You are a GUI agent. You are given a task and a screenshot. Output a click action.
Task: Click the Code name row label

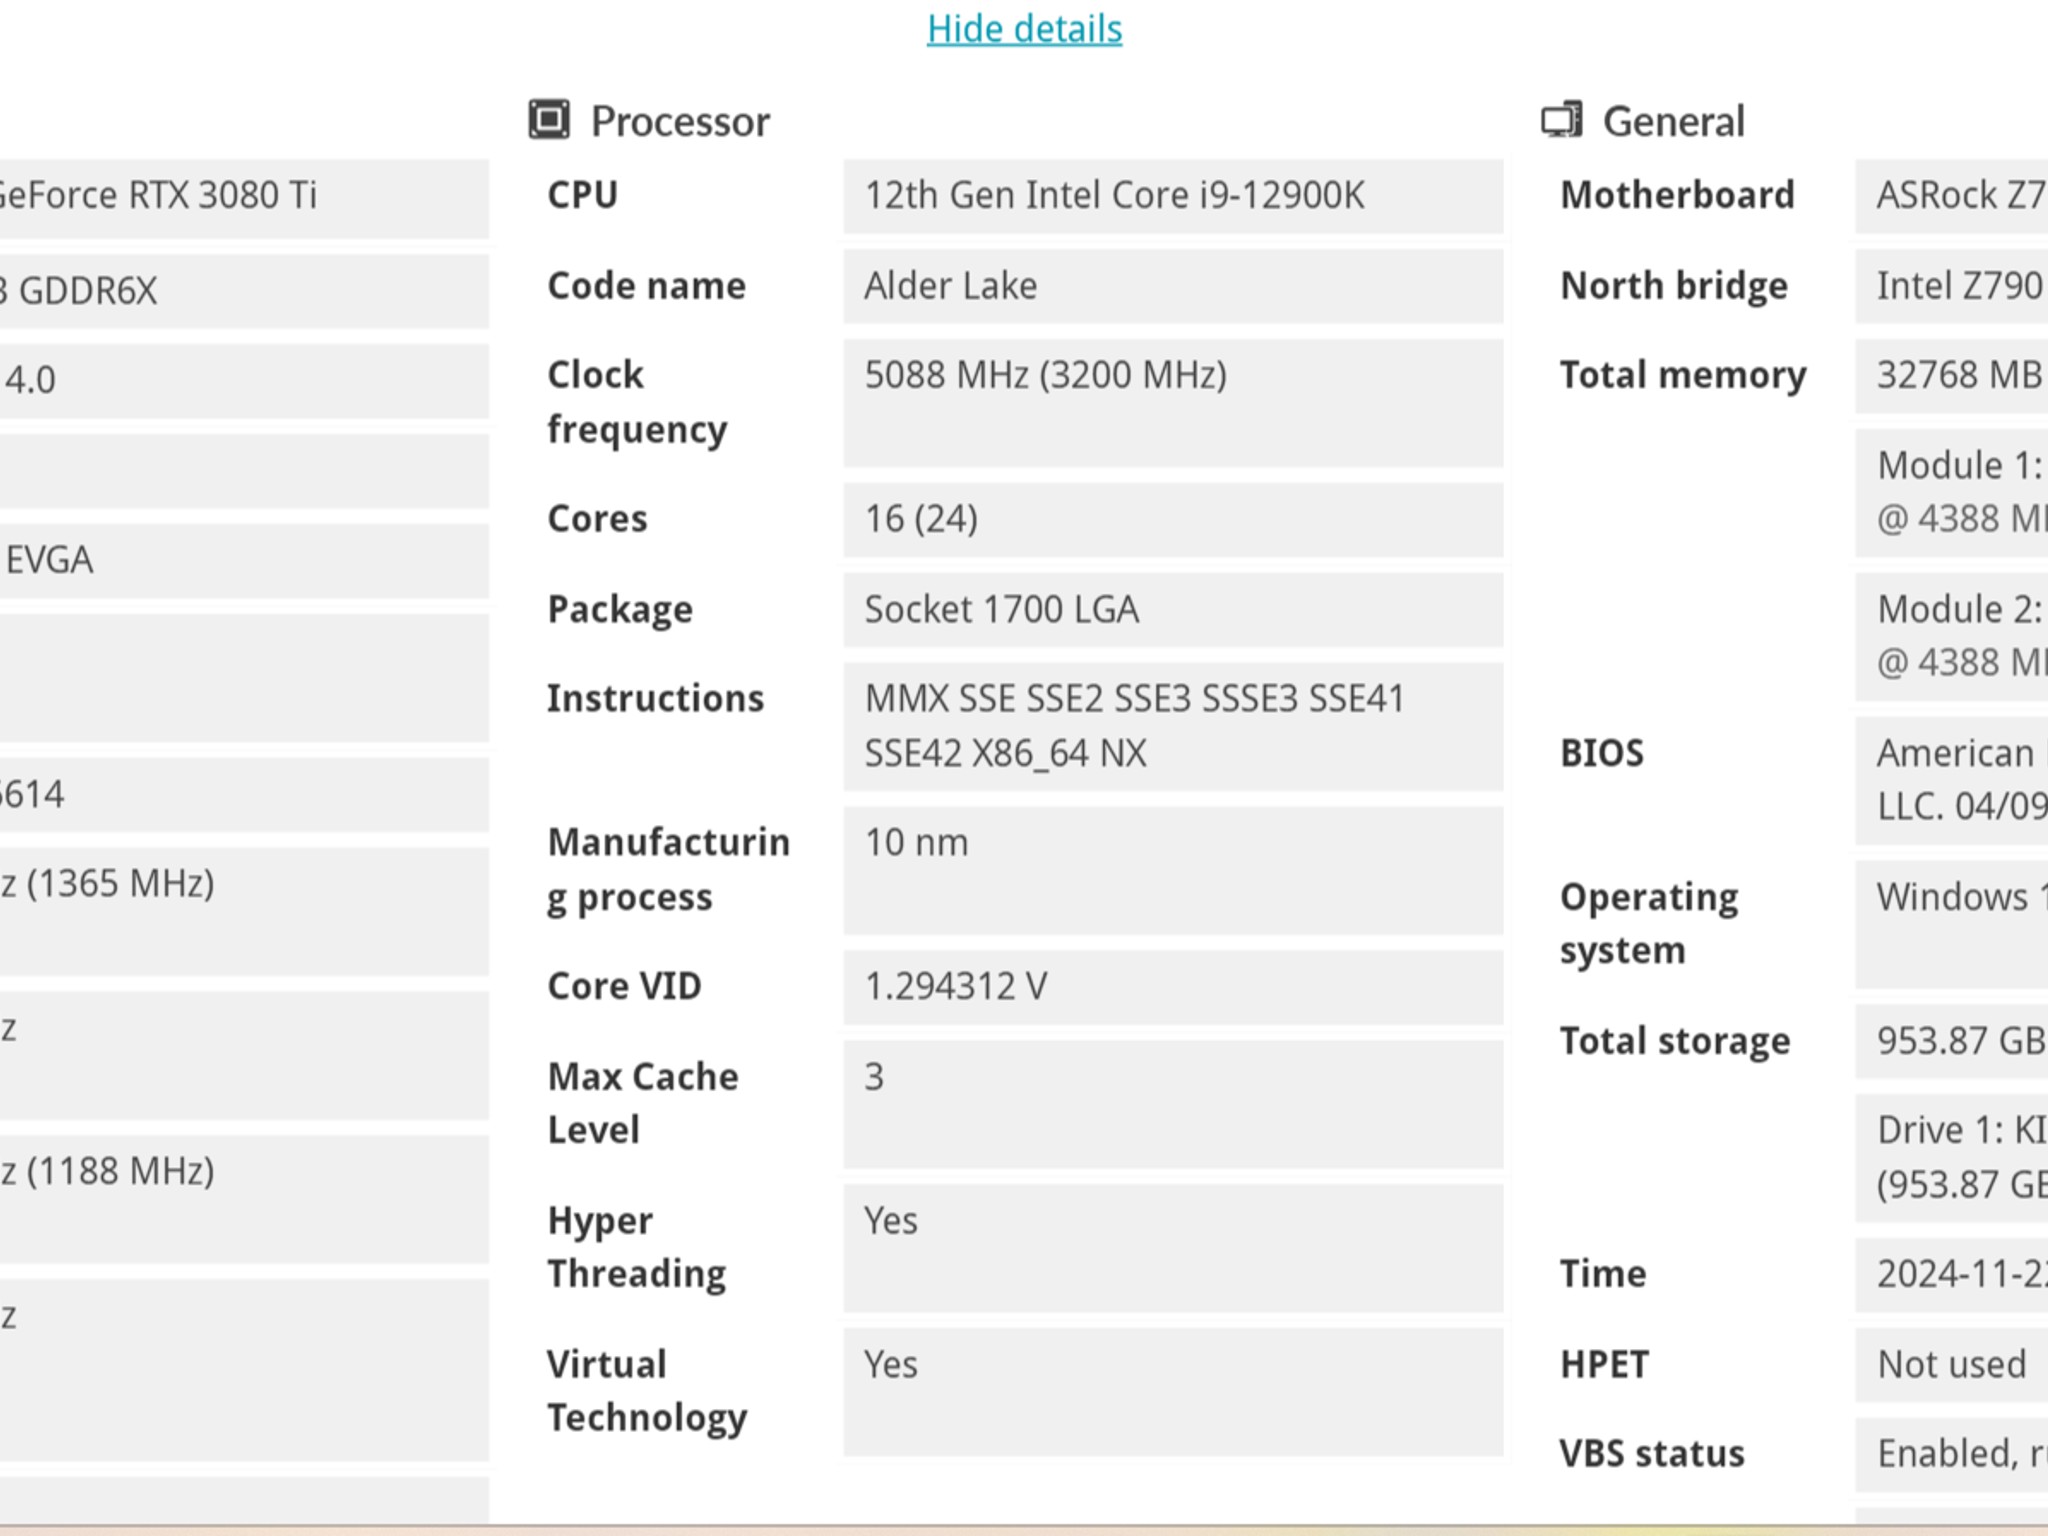(647, 286)
